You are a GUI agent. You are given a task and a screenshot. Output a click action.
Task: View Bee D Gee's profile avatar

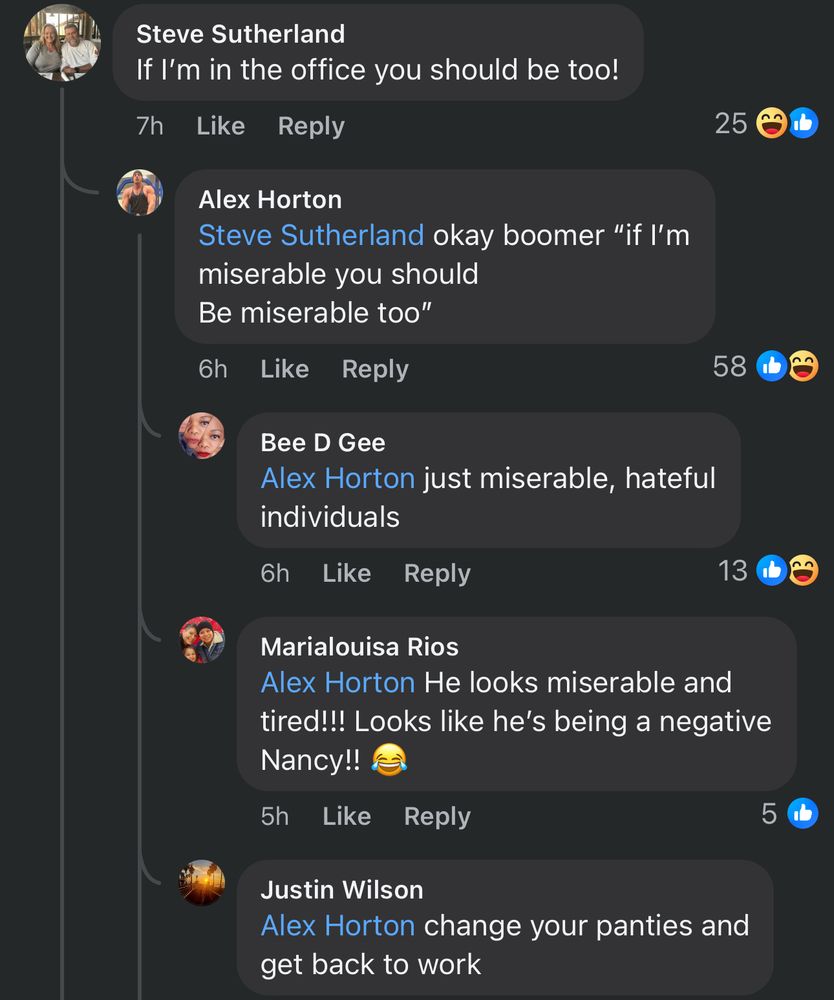tap(201, 436)
